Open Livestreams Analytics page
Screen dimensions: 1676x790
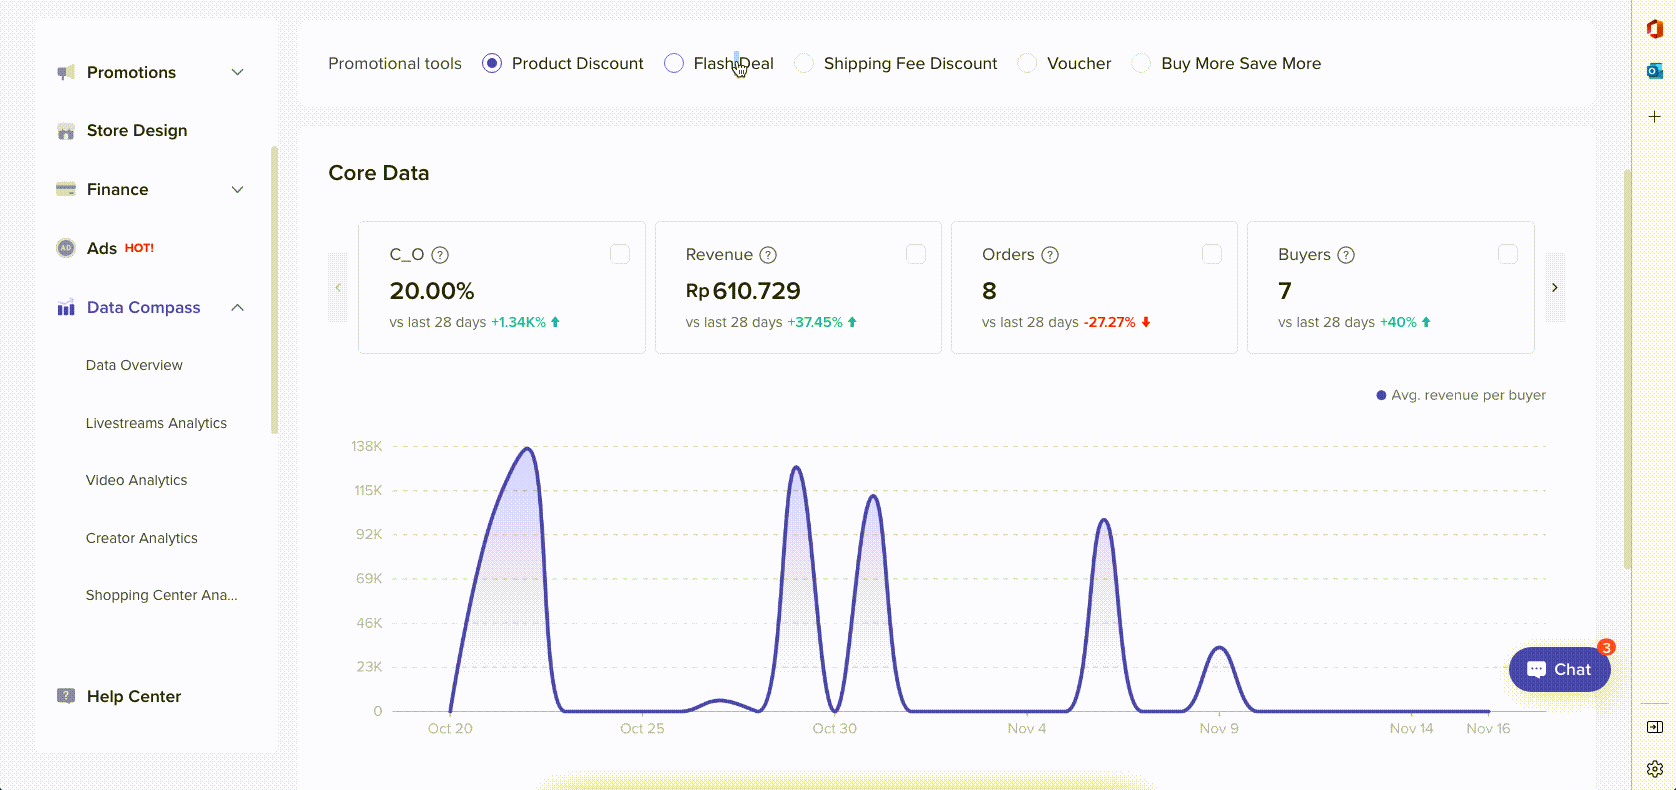156,423
